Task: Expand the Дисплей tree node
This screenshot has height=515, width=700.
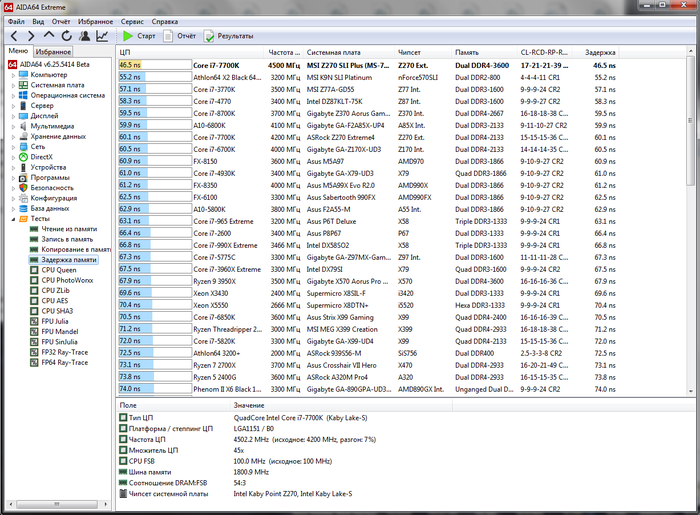Action: pyautogui.click(x=13, y=116)
